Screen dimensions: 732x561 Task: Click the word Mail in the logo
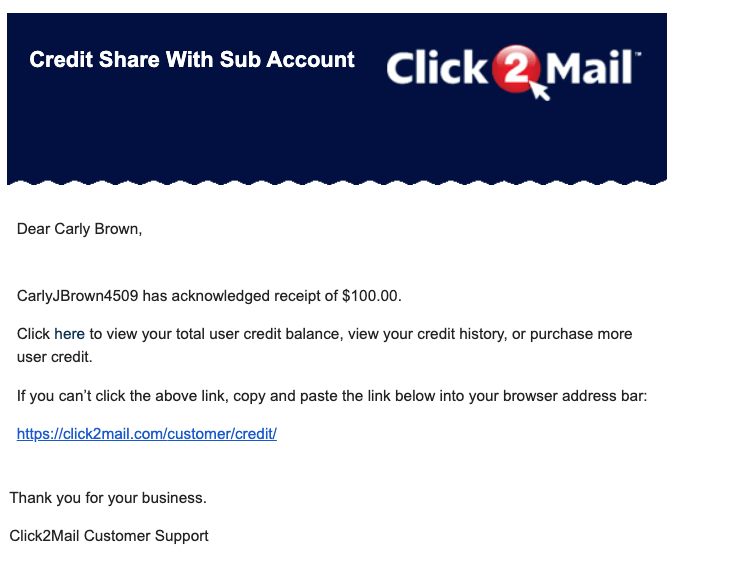(x=589, y=68)
